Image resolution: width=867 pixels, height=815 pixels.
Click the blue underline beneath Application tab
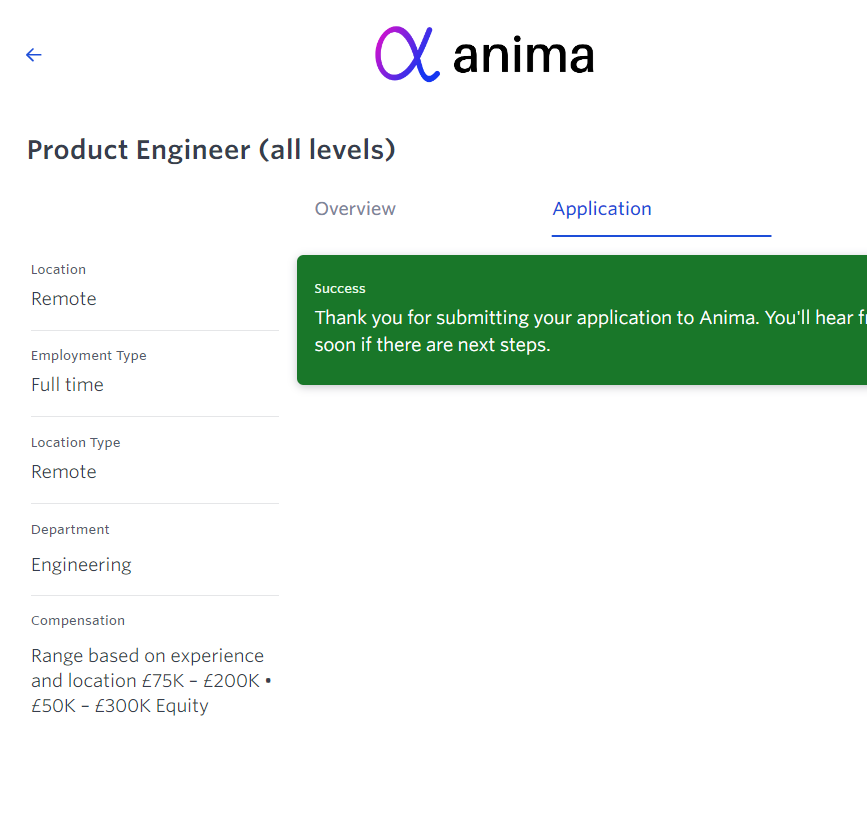[x=661, y=236]
